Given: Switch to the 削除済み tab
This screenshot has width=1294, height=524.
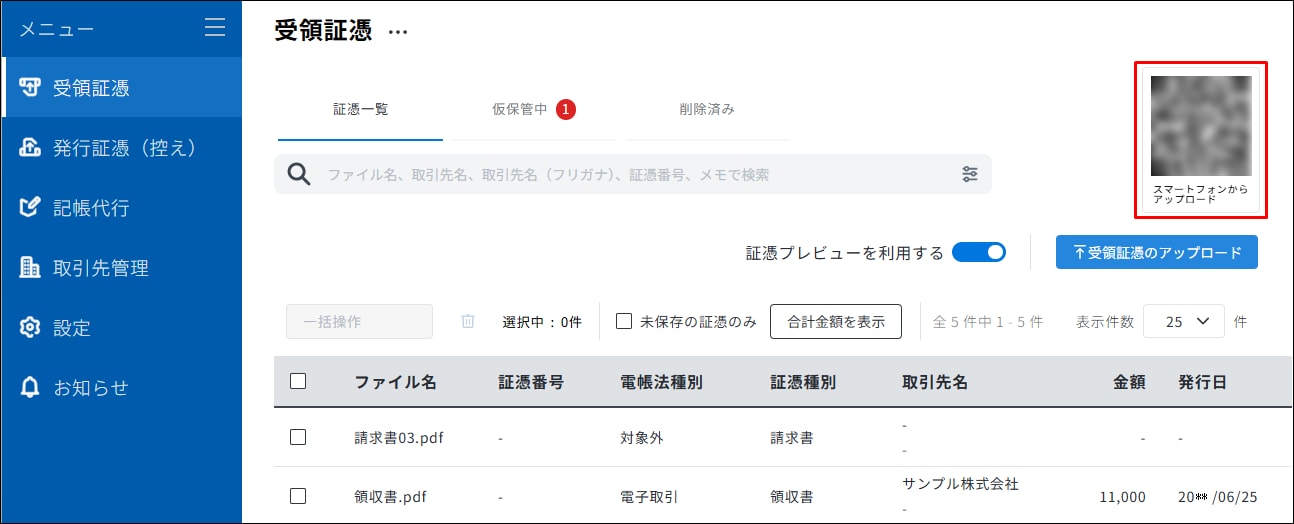Looking at the screenshot, I should click(707, 110).
